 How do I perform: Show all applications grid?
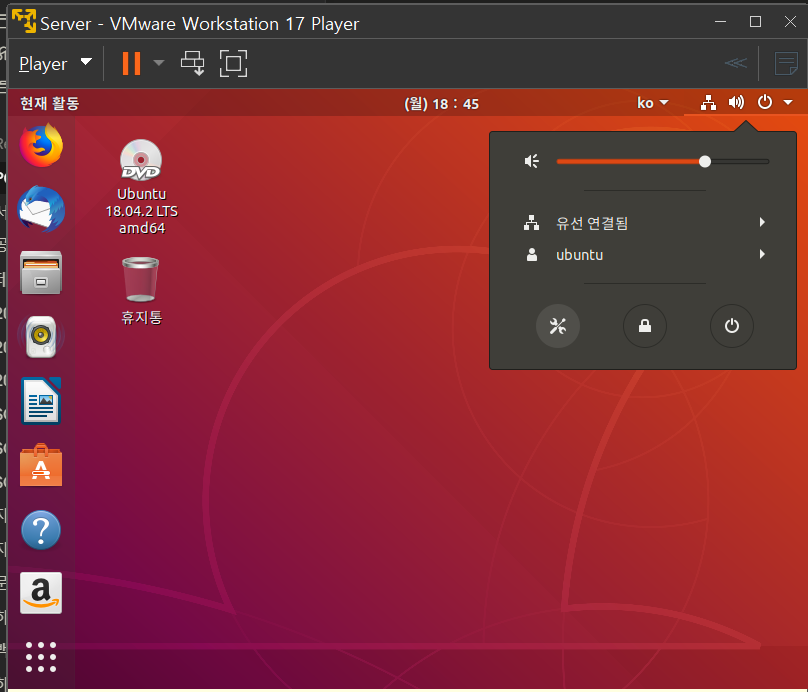click(x=41, y=657)
